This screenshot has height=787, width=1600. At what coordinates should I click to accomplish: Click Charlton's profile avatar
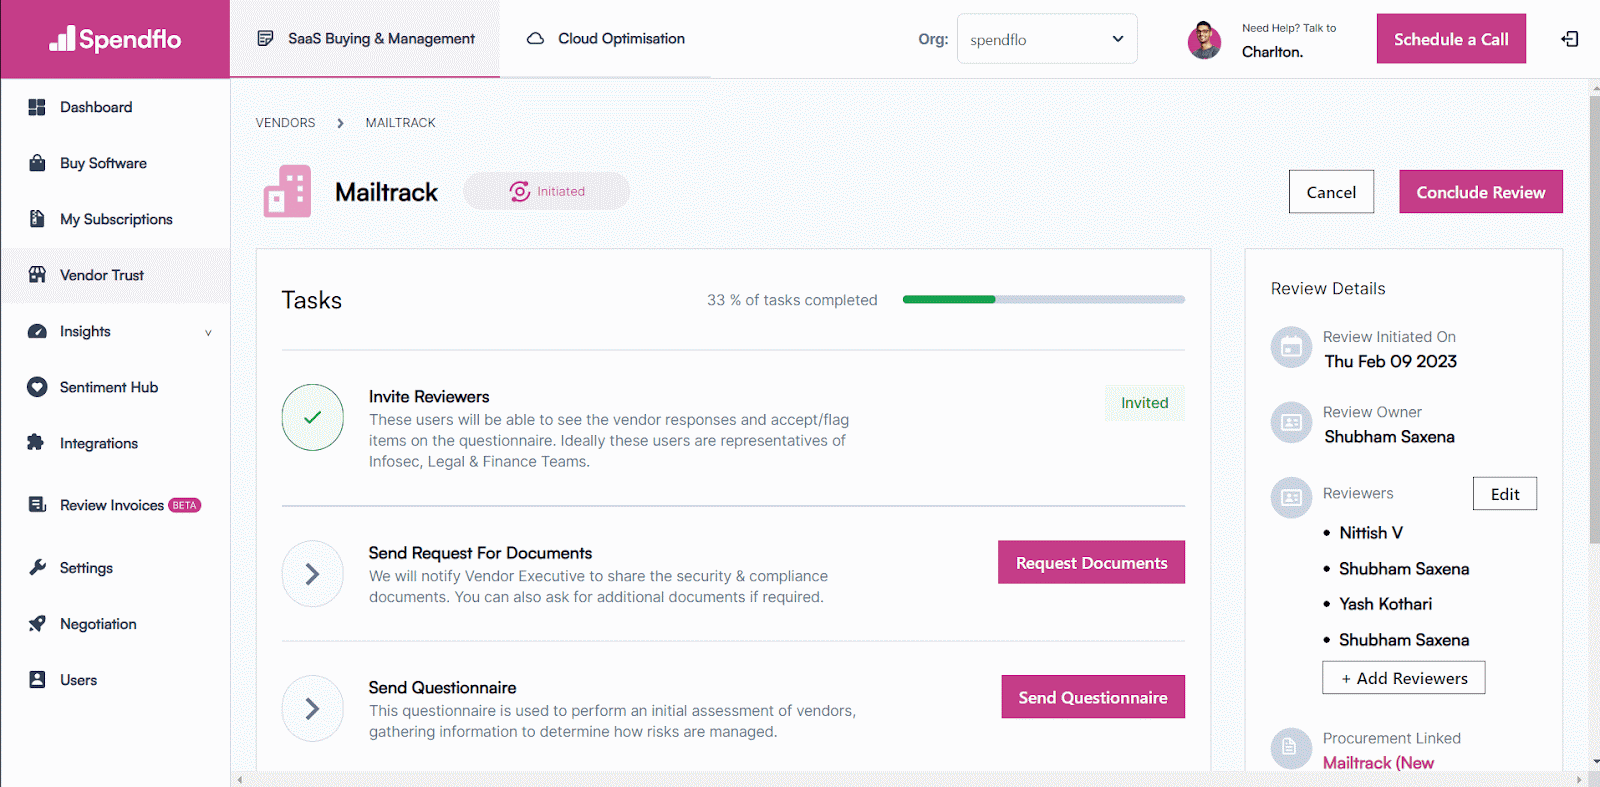(x=1204, y=40)
